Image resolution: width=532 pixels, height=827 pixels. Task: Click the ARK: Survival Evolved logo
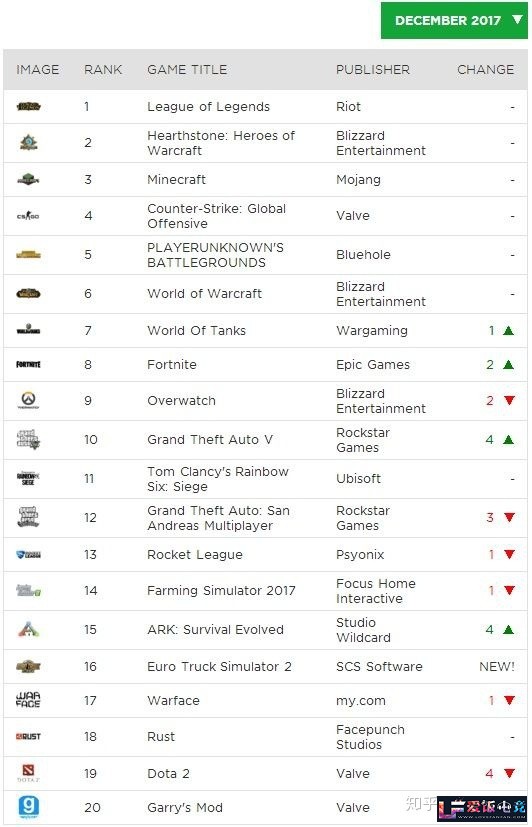(28, 629)
